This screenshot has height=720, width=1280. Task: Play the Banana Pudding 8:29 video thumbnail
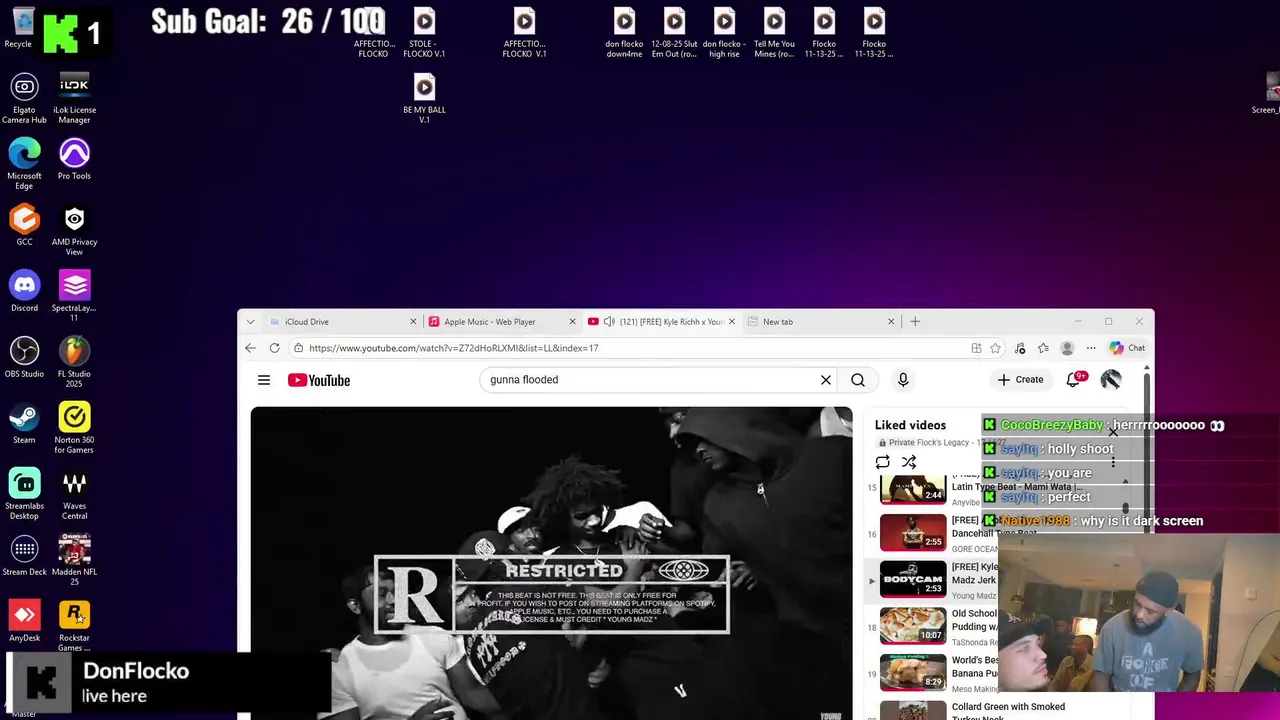coord(913,672)
